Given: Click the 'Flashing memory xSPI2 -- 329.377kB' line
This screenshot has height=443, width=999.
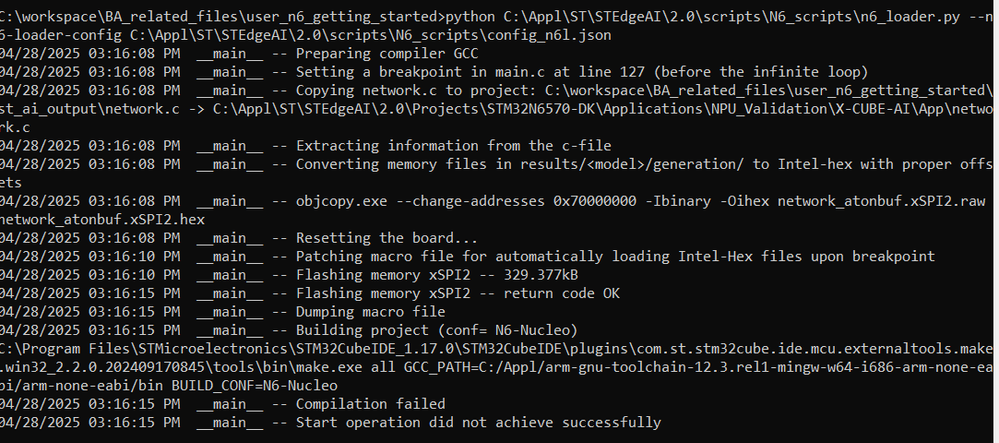Looking at the screenshot, I should click(x=436, y=275).
